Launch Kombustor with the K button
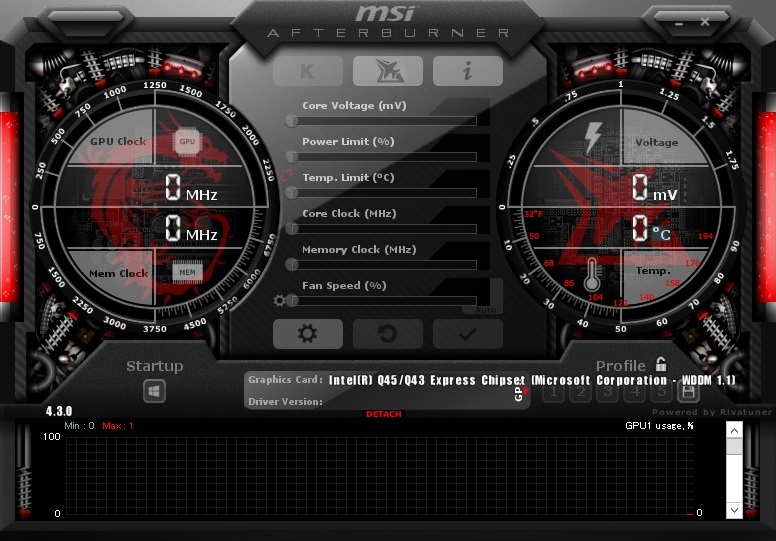Viewport: 776px width, 541px height. [307, 71]
